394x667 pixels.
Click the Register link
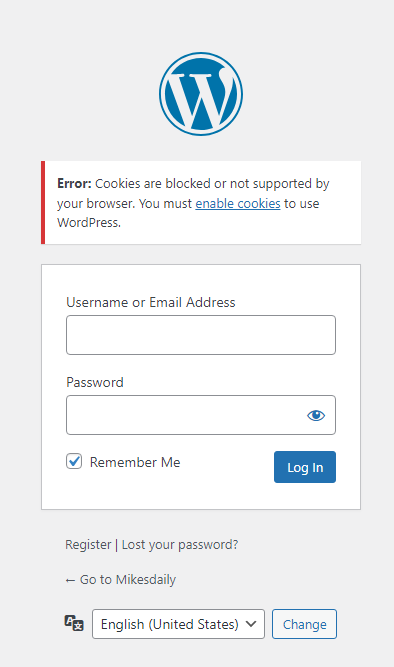click(88, 544)
